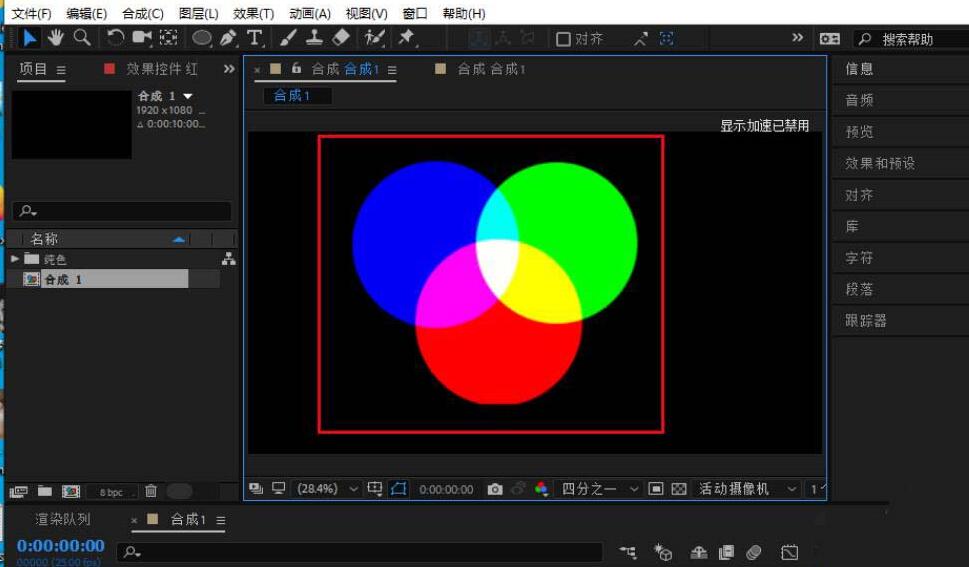Open the 效果和预设 panel
Screen dimensions: 969x567
coord(880,163)
